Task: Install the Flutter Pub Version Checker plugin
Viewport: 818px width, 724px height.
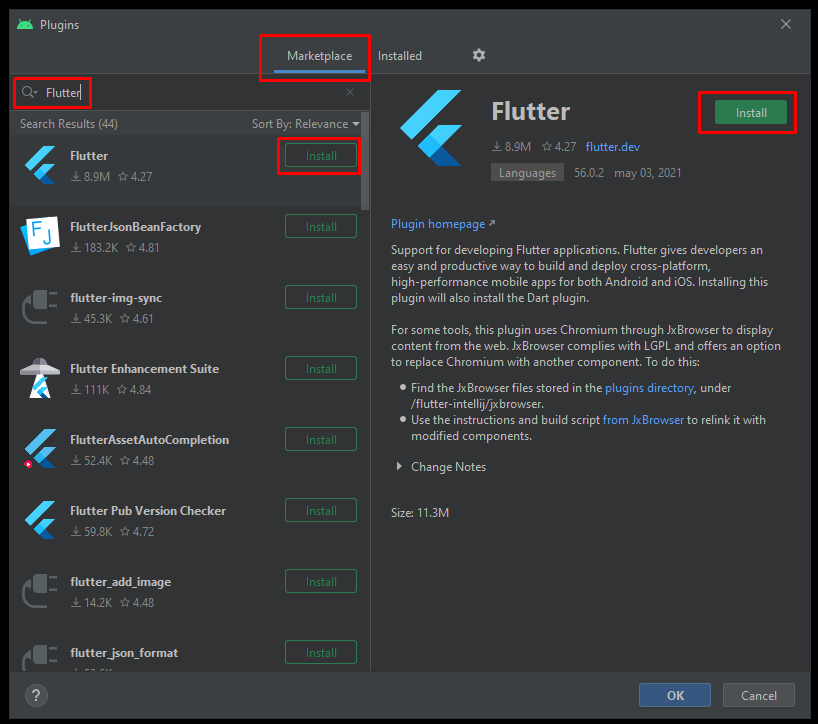Action: 321,510
